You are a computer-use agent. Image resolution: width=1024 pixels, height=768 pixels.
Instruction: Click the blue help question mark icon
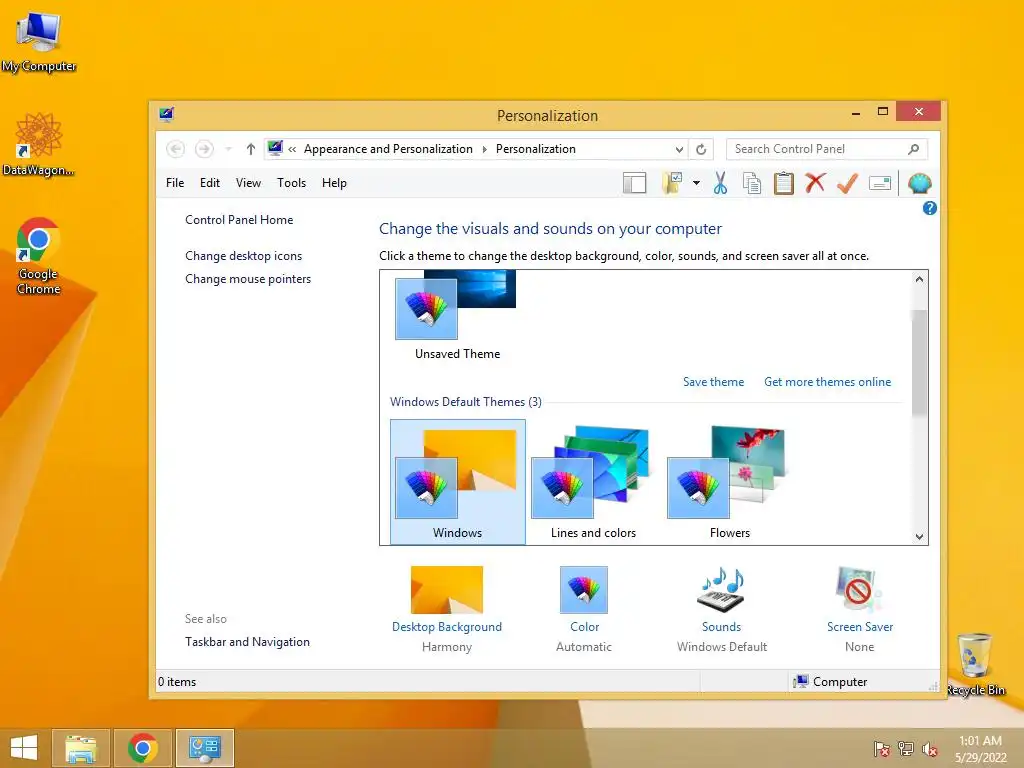929,208
